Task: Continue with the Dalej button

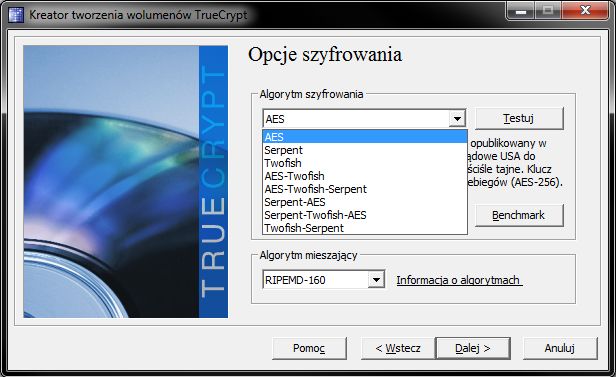Action: 473,348
